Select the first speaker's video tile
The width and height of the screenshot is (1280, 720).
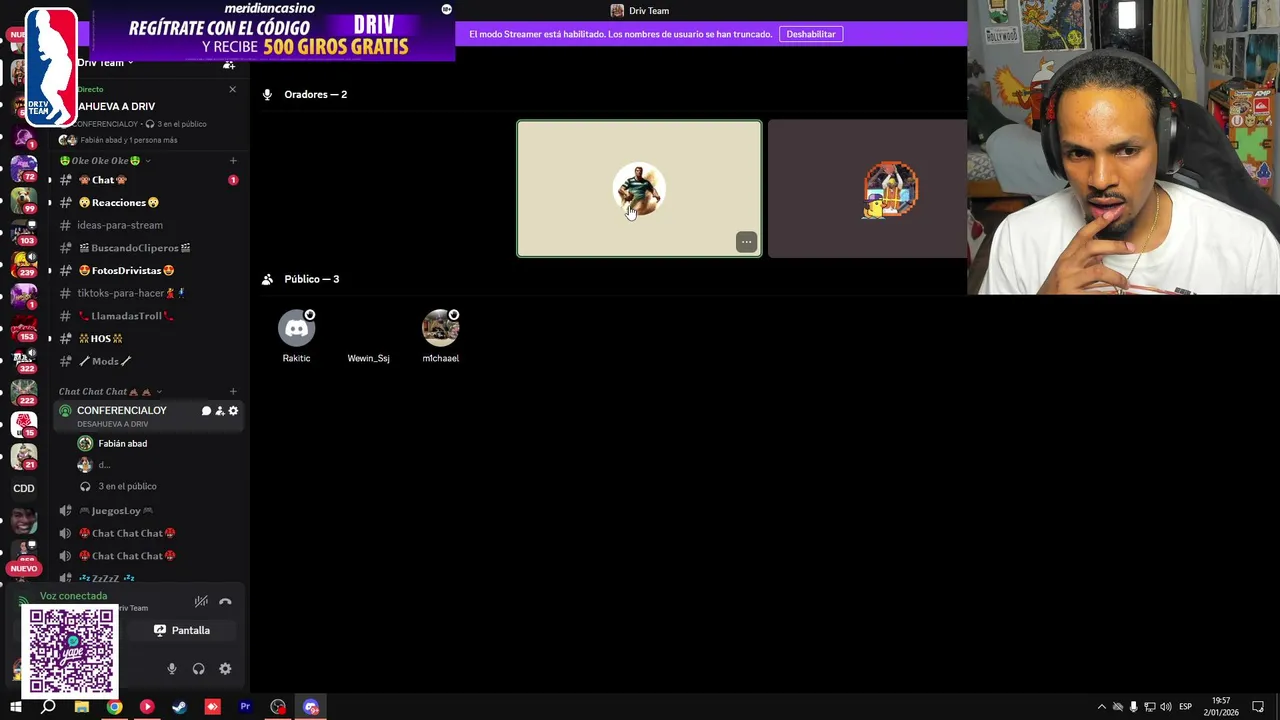pyautogui.click(x=639, y=189)
